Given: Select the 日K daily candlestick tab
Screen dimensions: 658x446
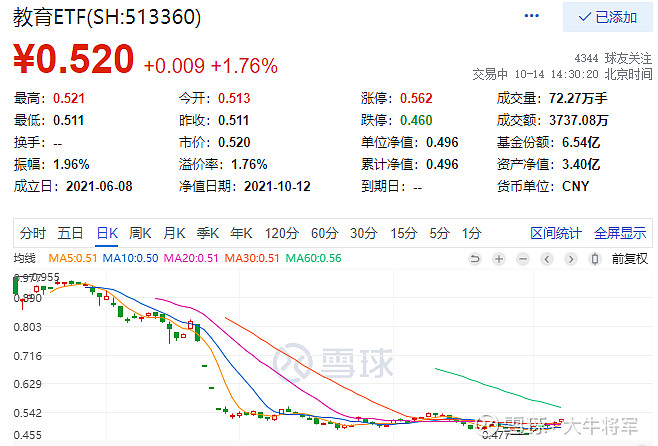Looking at the screenshot, I should point(107,233).
